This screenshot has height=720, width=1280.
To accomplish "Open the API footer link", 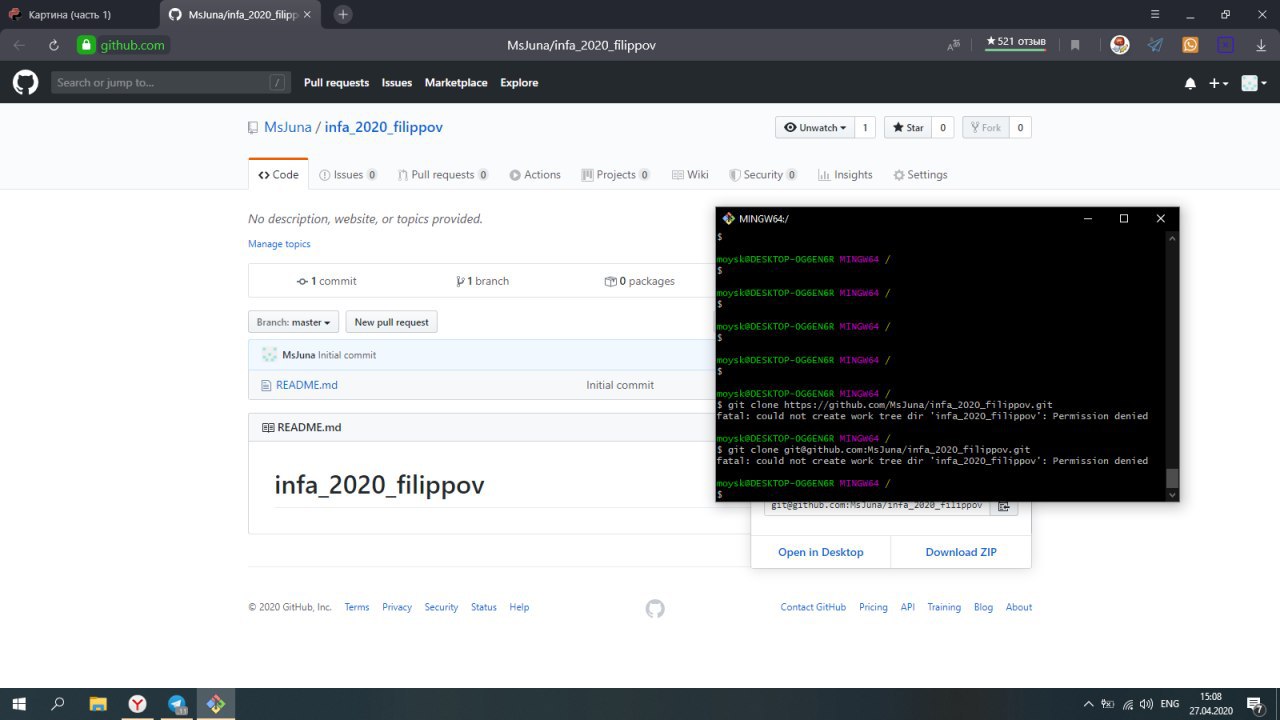I will point(908,607).
